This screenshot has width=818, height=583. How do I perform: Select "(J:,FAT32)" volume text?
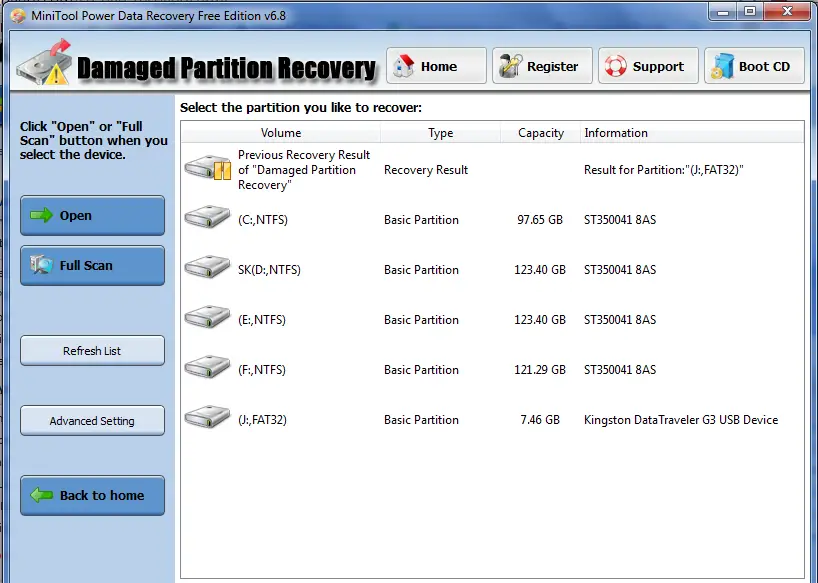tap(262, 420)
